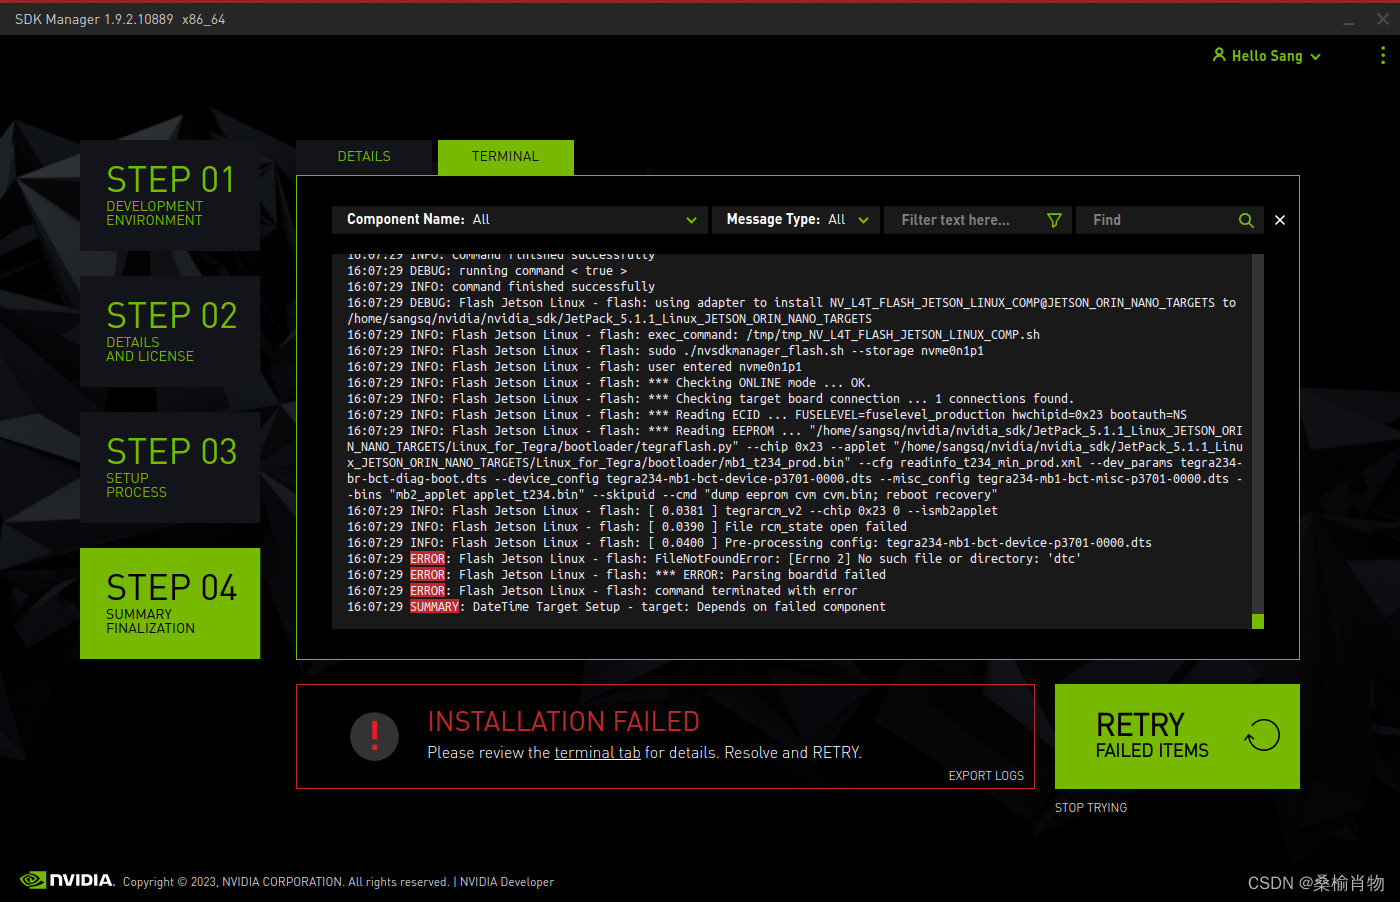
Task: Click EXPORT LOGS
Action: point(986,775)
